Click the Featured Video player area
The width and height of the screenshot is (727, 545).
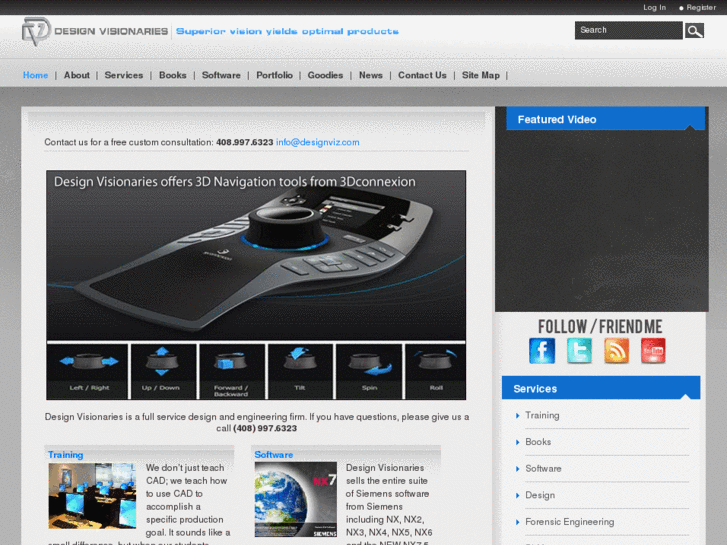(x=601, y=220)
